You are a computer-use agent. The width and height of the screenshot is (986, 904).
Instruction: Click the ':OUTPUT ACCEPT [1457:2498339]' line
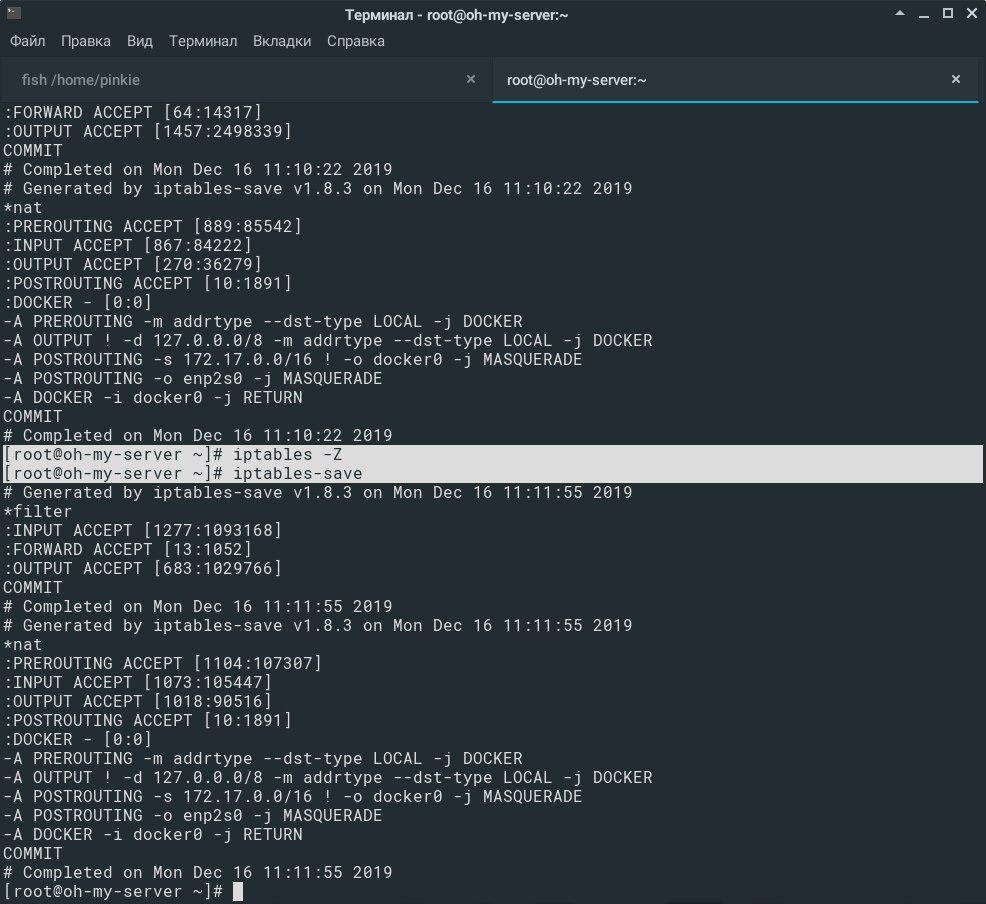[x=148, y=131]
